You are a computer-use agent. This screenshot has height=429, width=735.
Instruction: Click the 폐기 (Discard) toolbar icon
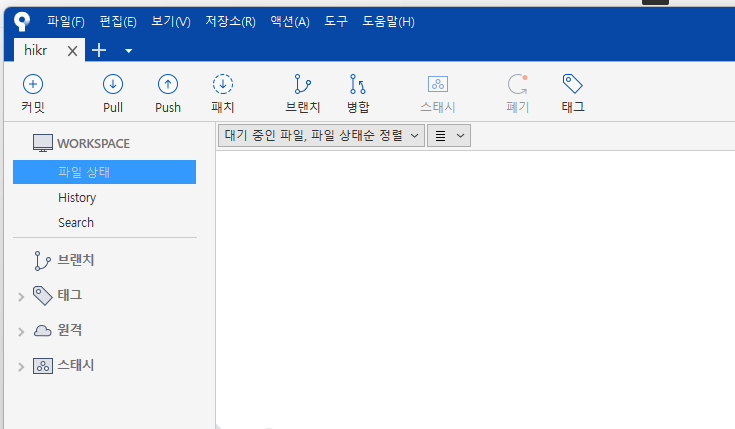click(x=518, y=84)
